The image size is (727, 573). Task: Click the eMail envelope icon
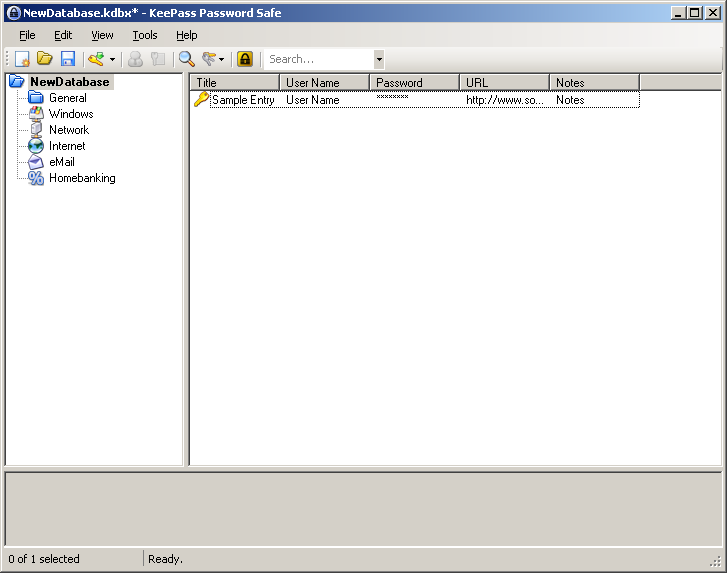pyautogui.click(x=36, y=162)
